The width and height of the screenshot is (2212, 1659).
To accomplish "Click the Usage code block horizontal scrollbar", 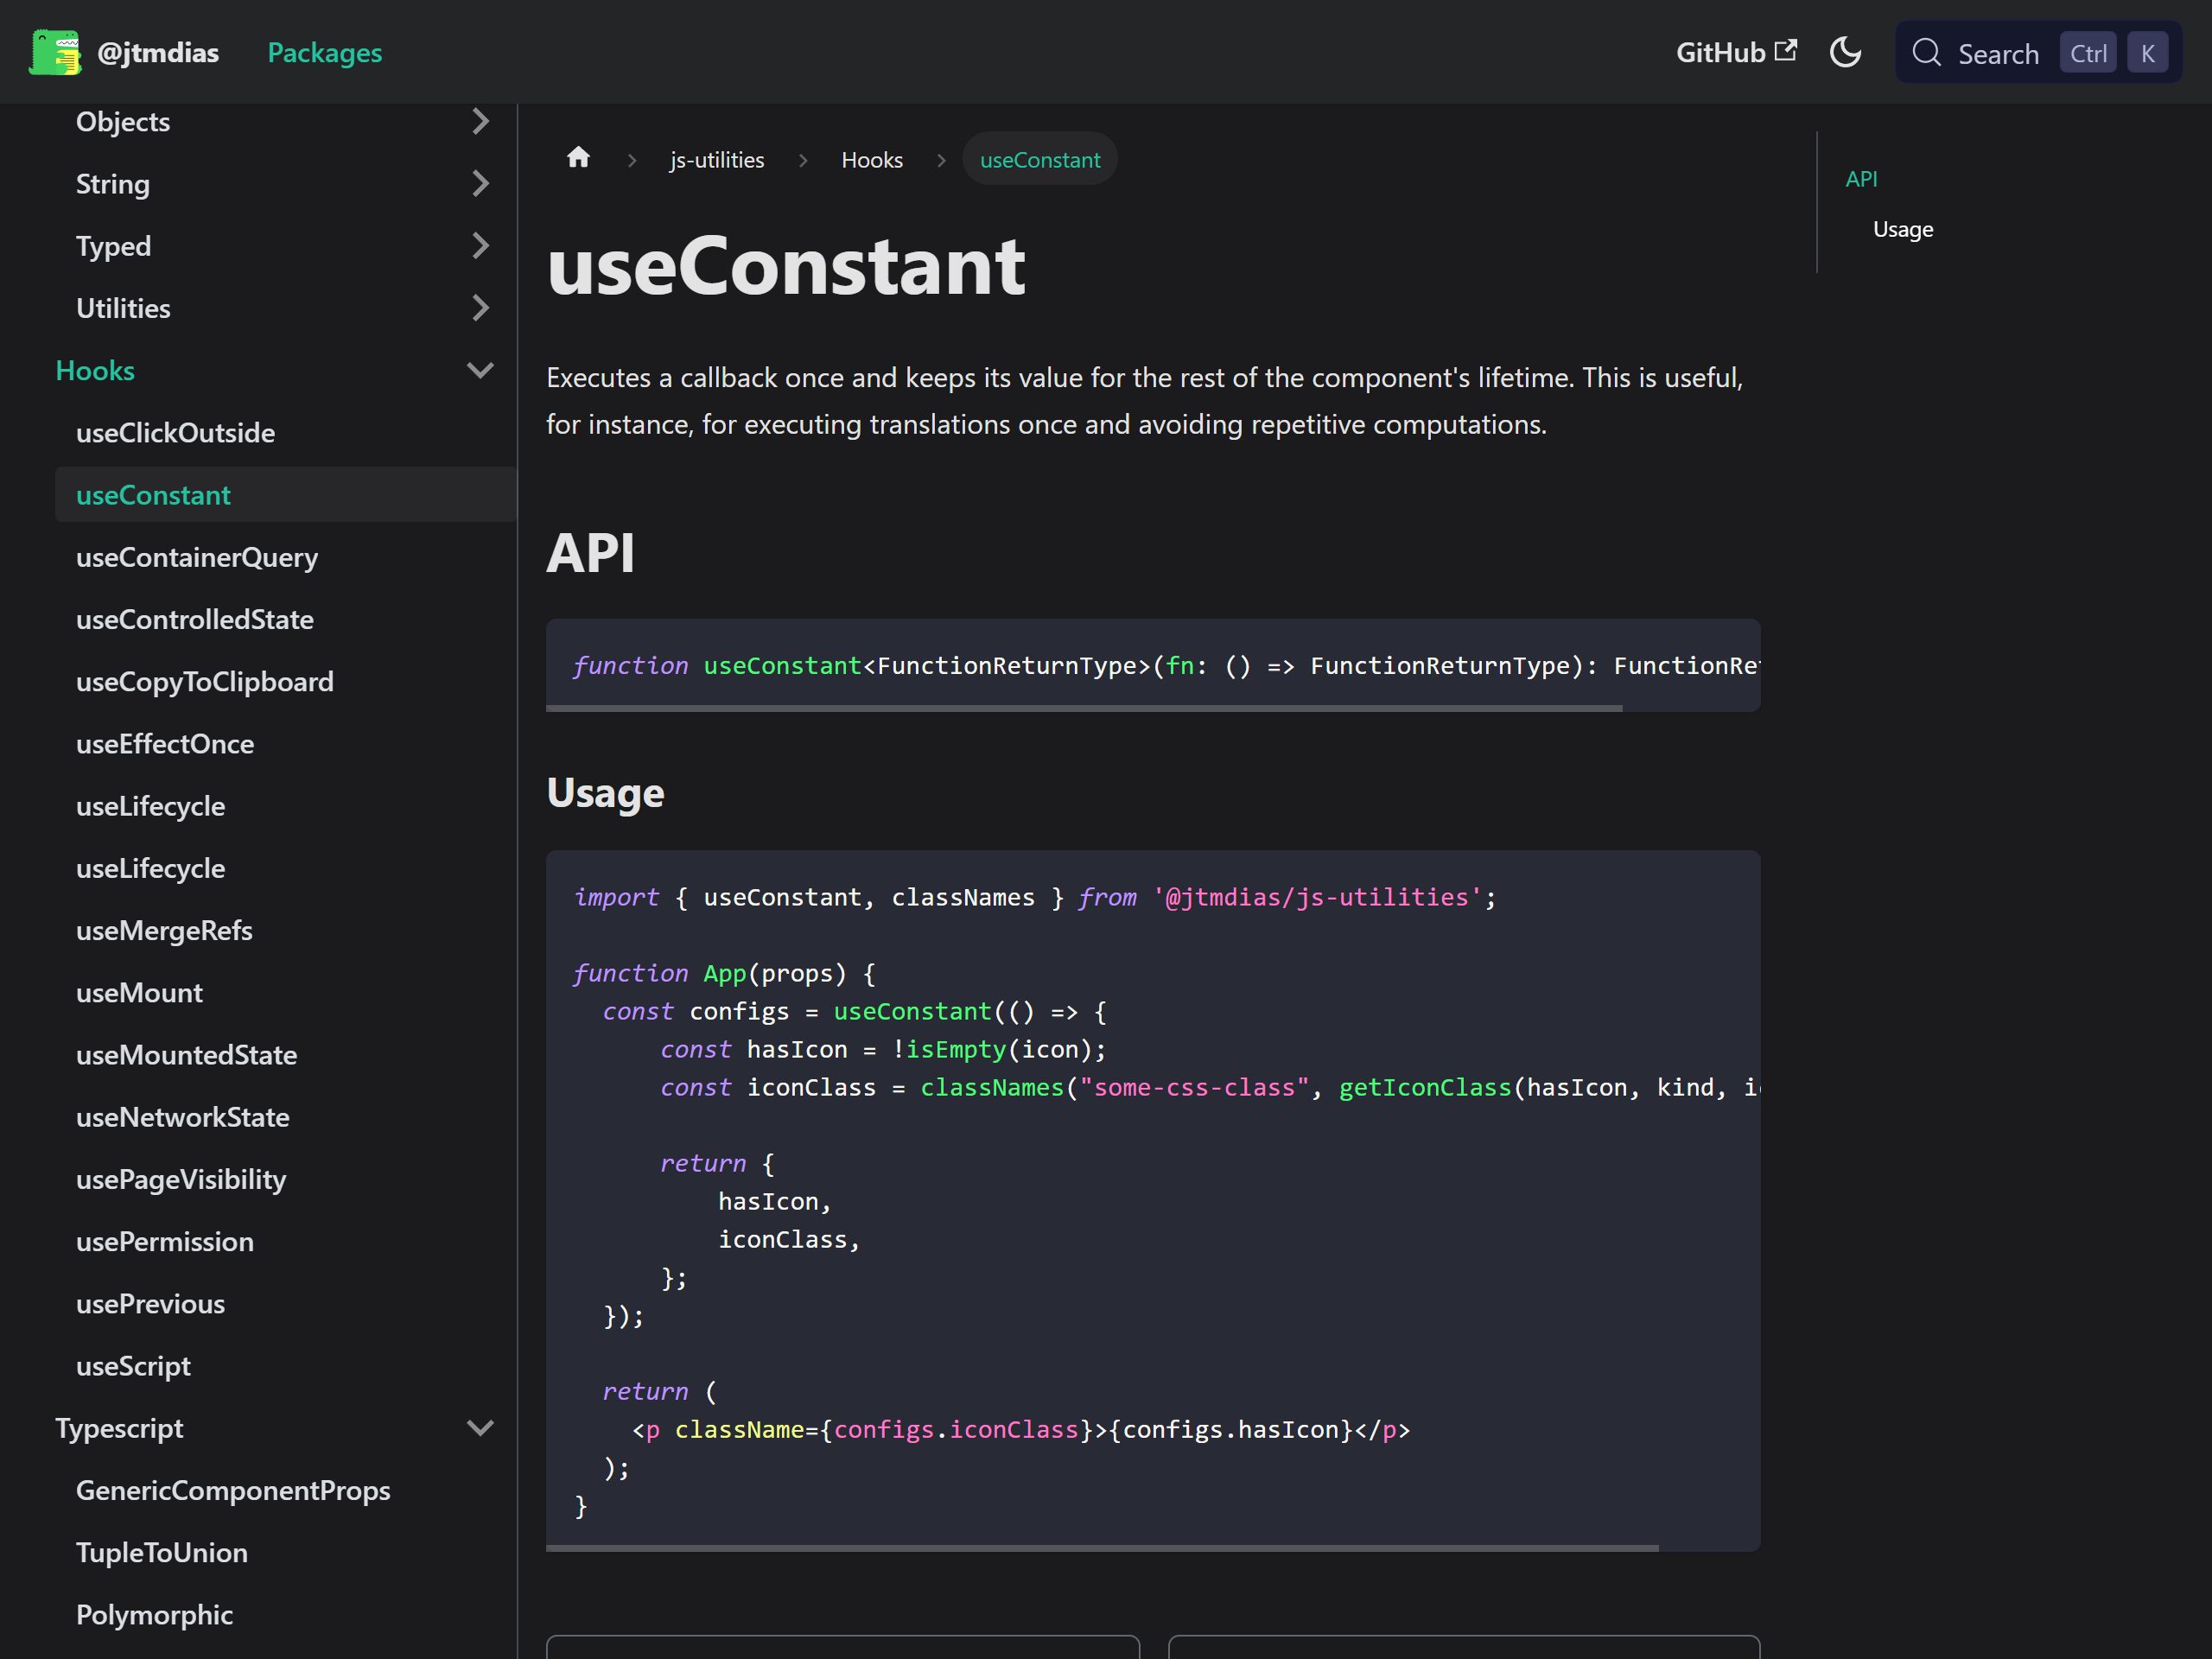I will pos(1102,1547).
